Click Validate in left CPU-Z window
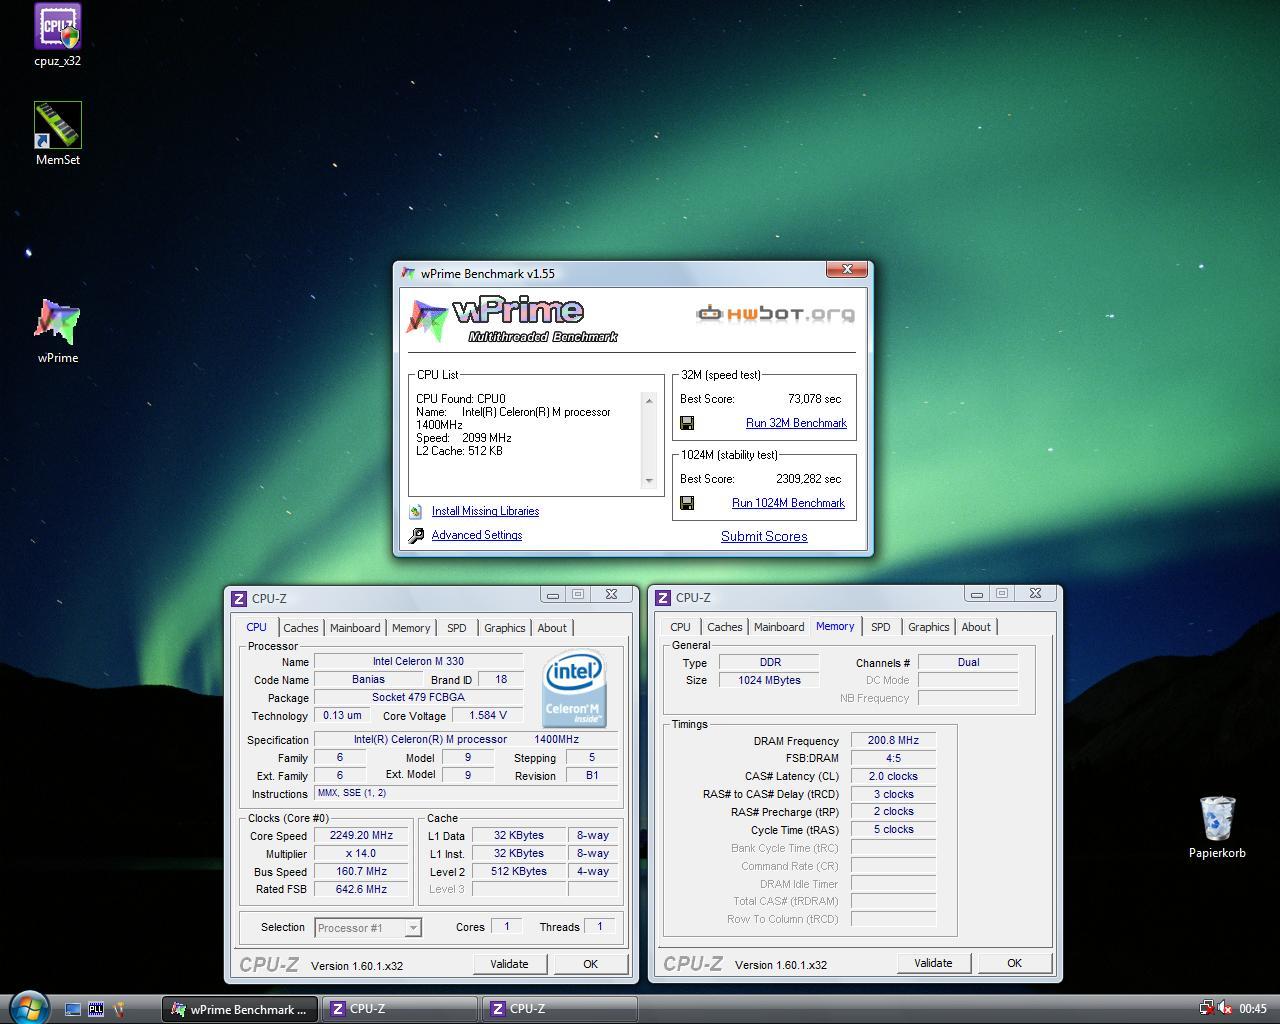This screenshot has width=1280, height=1024. coord(509,964)
